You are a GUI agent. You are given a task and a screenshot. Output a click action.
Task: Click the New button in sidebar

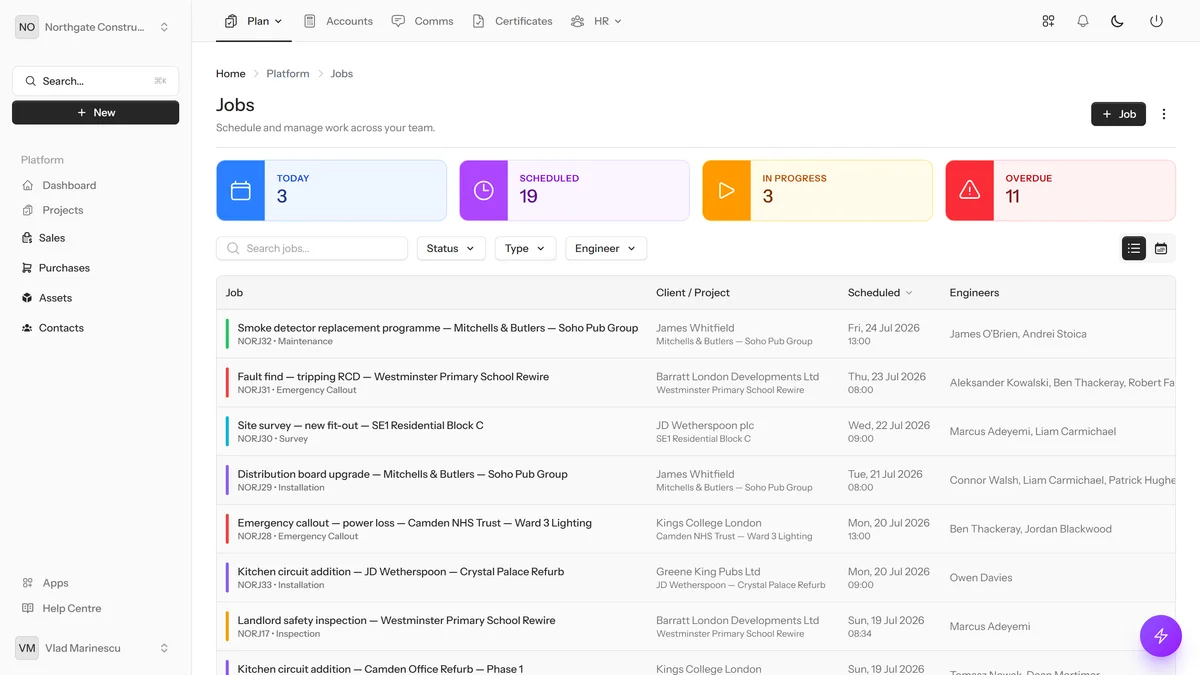[95, 113]
